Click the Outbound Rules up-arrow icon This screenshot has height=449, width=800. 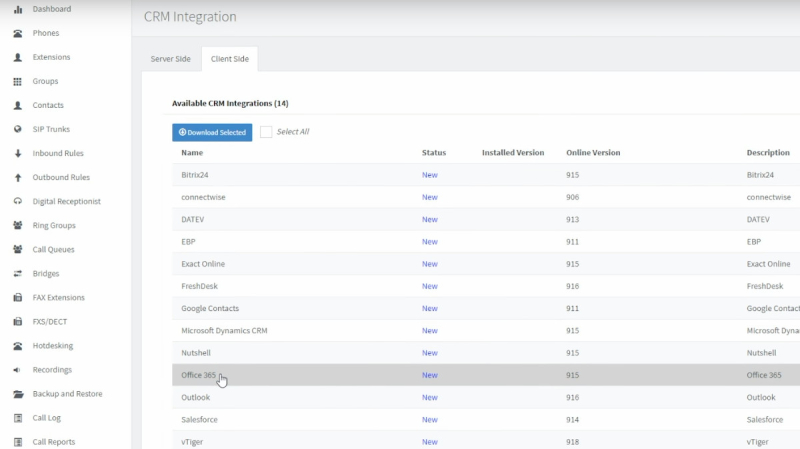point(18,178)
